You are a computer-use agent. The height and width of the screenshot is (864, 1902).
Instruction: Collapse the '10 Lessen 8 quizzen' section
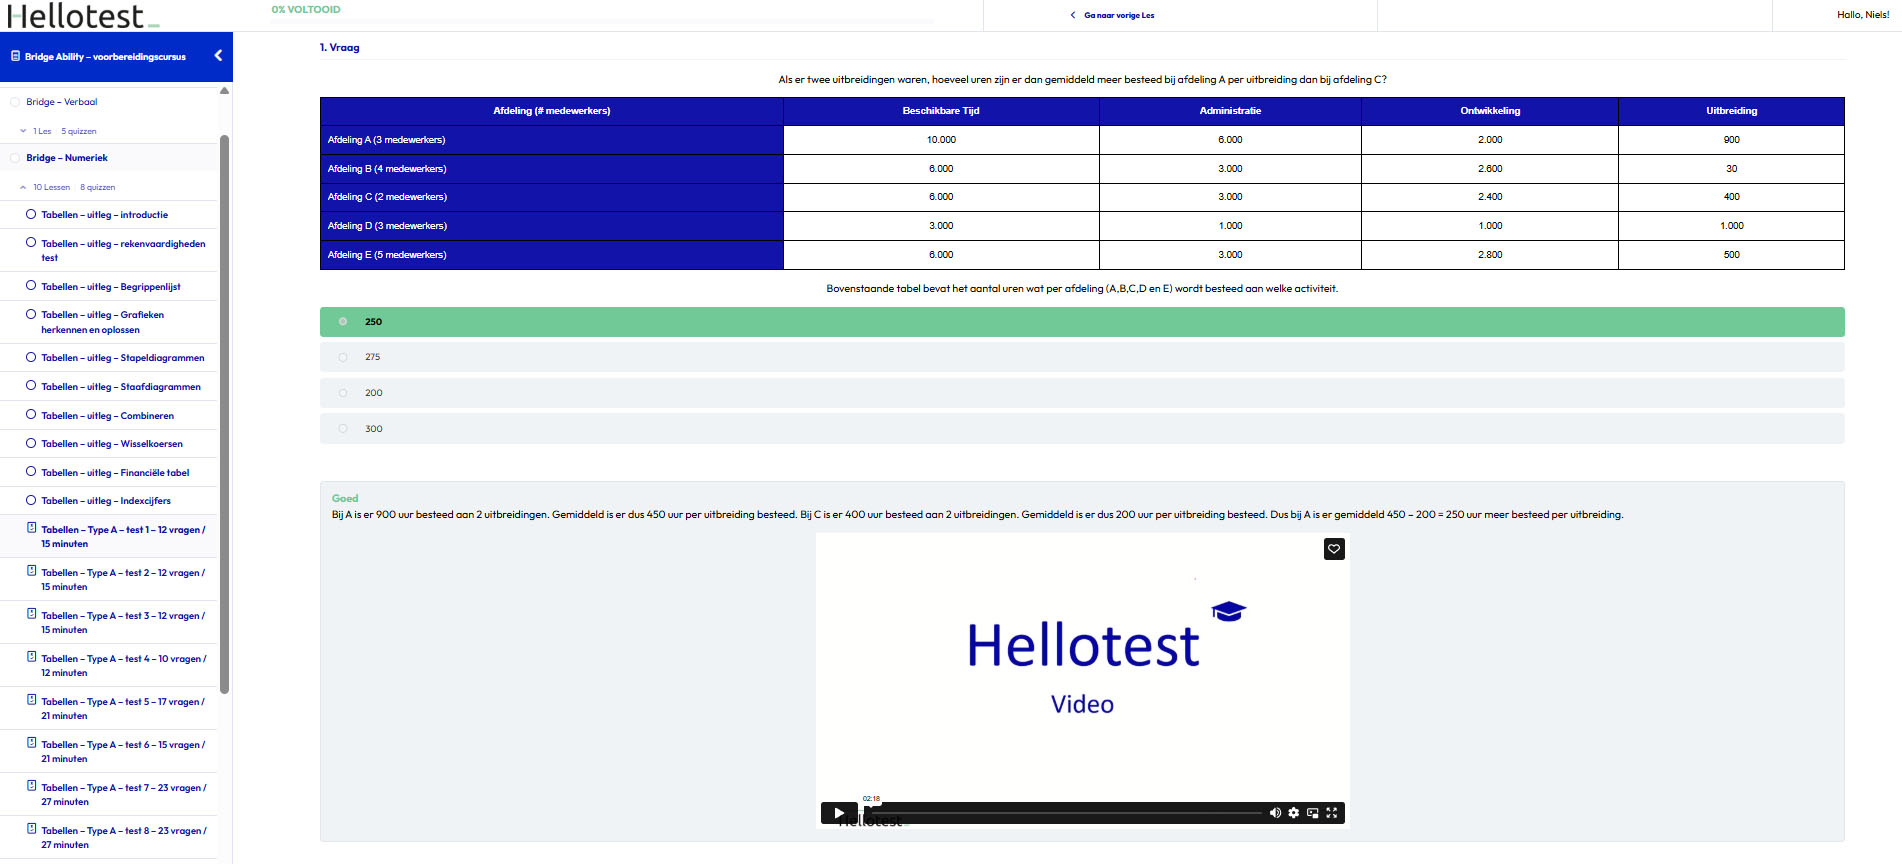point(23,187)
